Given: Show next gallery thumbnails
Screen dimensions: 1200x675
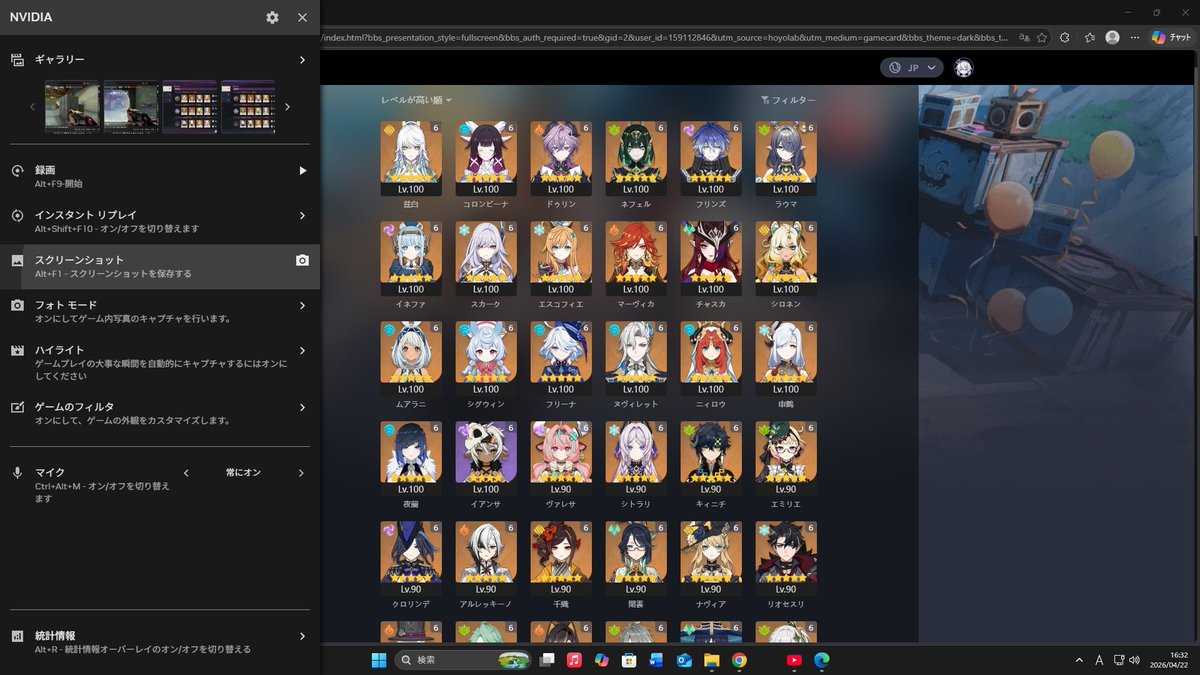Looking at the screenshot, I should tap(288, 107).
